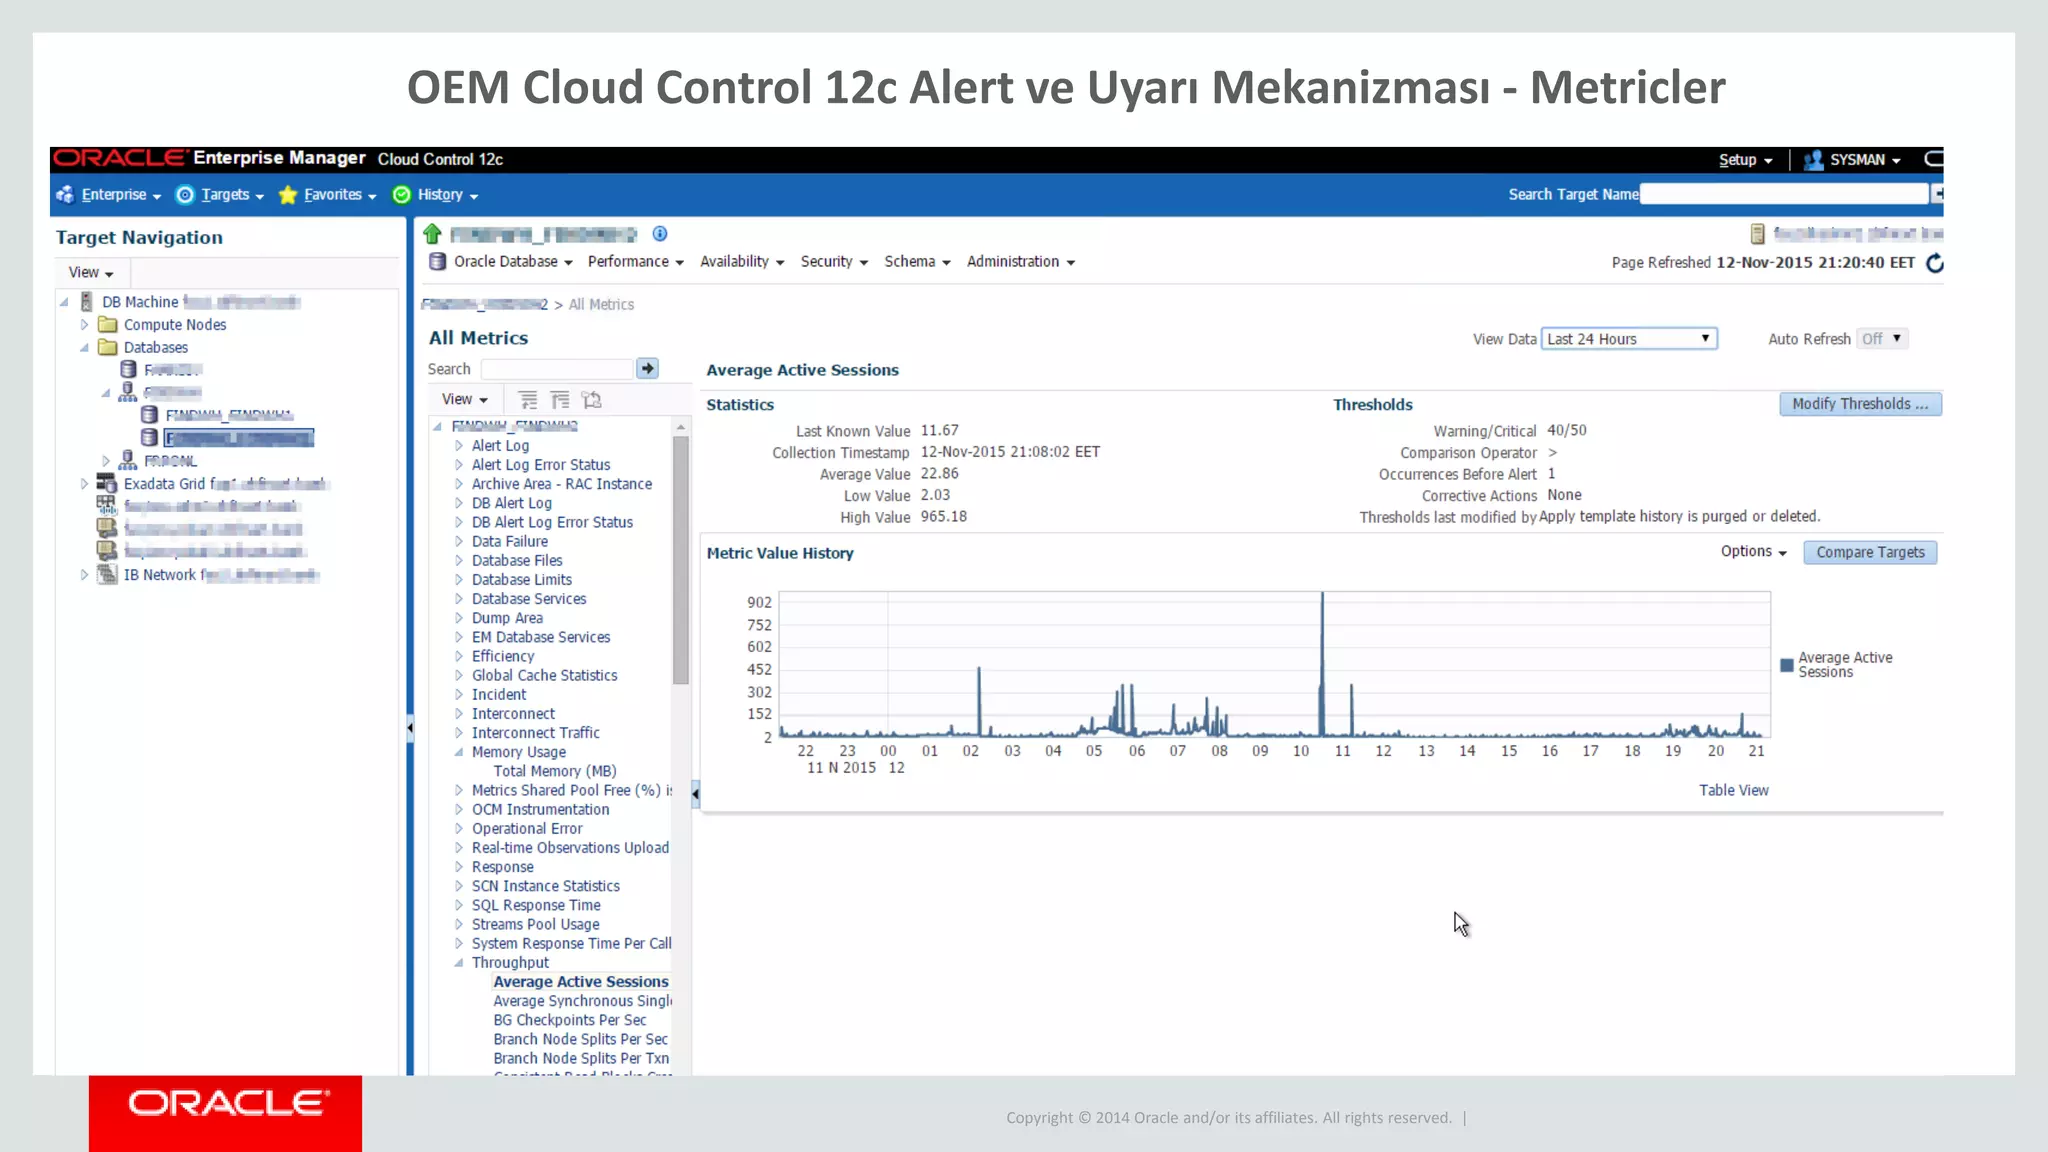Collapse the Memory Usage metric group
Screen dimensions: 2048x1152
click(459, 753)
